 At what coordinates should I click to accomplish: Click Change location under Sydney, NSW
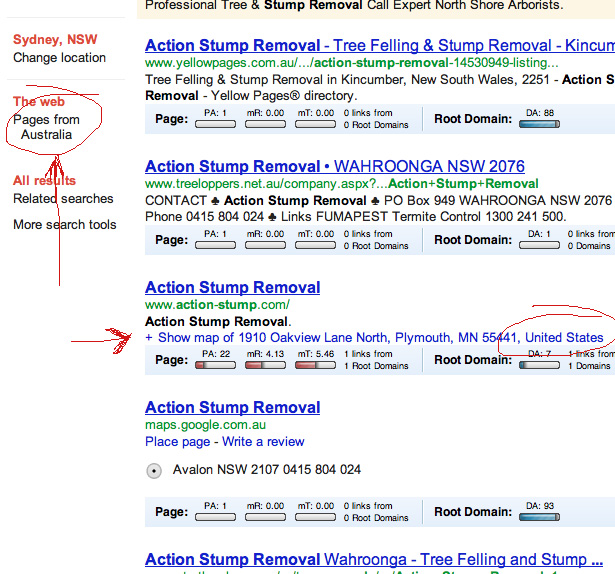point(59,58)
